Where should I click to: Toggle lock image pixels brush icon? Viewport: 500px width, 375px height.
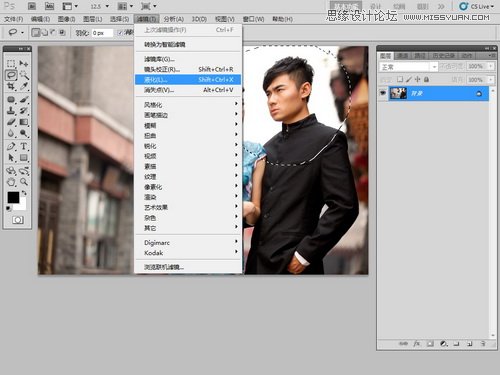pyautogui.click(x=409, y=79)
